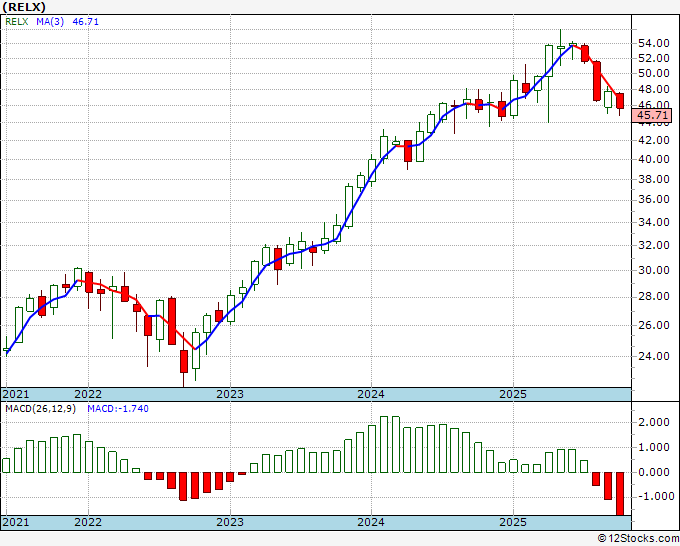Click the MACD:-1.740 value label

click(x=118, y=409)
